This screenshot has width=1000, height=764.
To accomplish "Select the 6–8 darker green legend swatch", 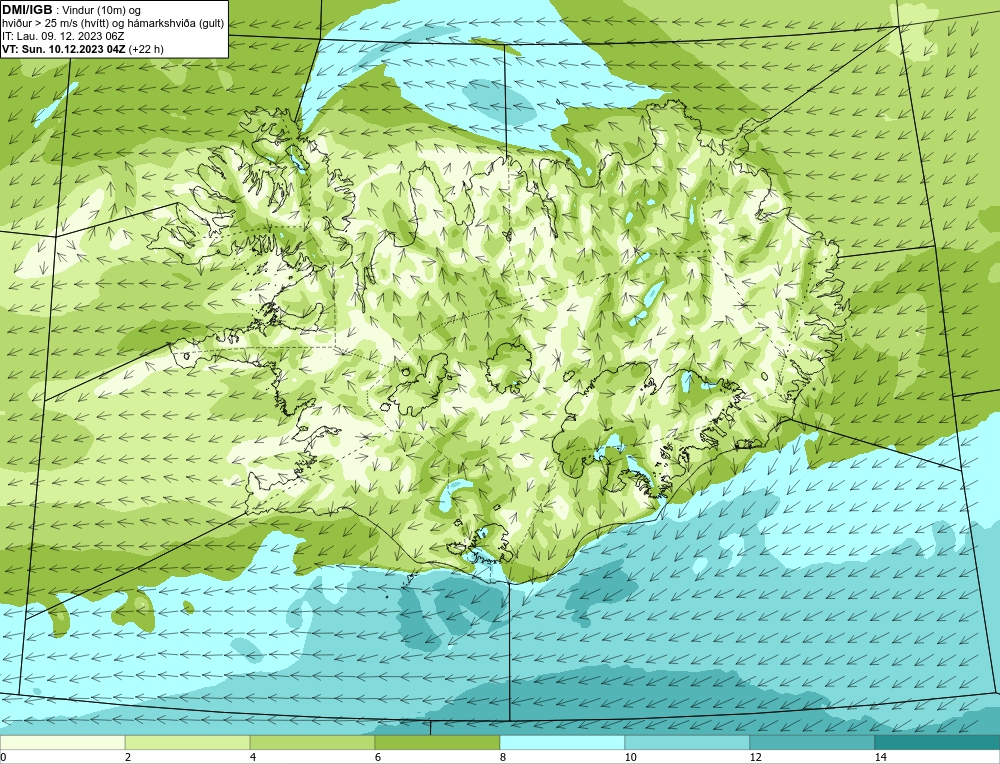I will [438, 742].
